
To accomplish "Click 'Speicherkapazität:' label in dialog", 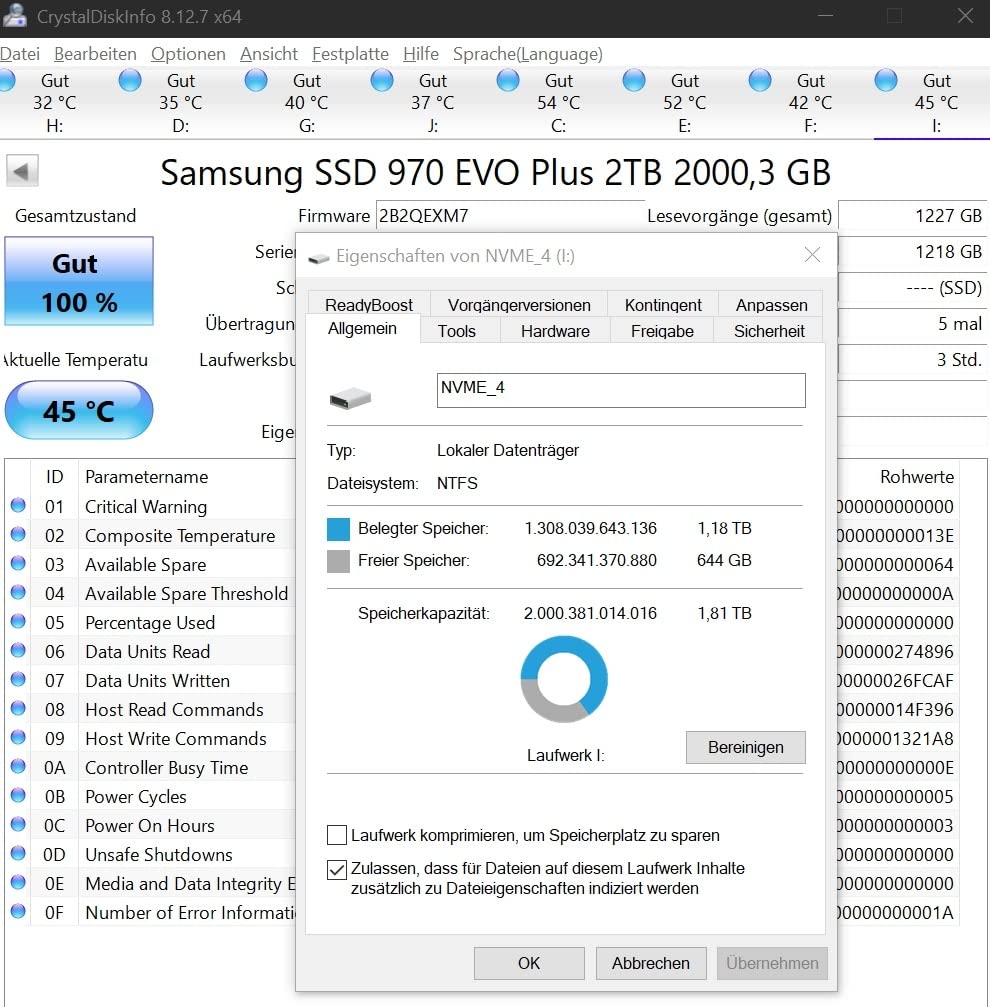I will 424,613.
